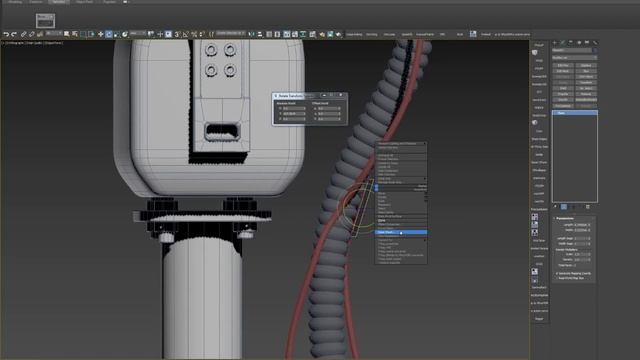The image size is (640, 360).
Task: Click the Length spinner arrows
Action: (x=589, y=225)
